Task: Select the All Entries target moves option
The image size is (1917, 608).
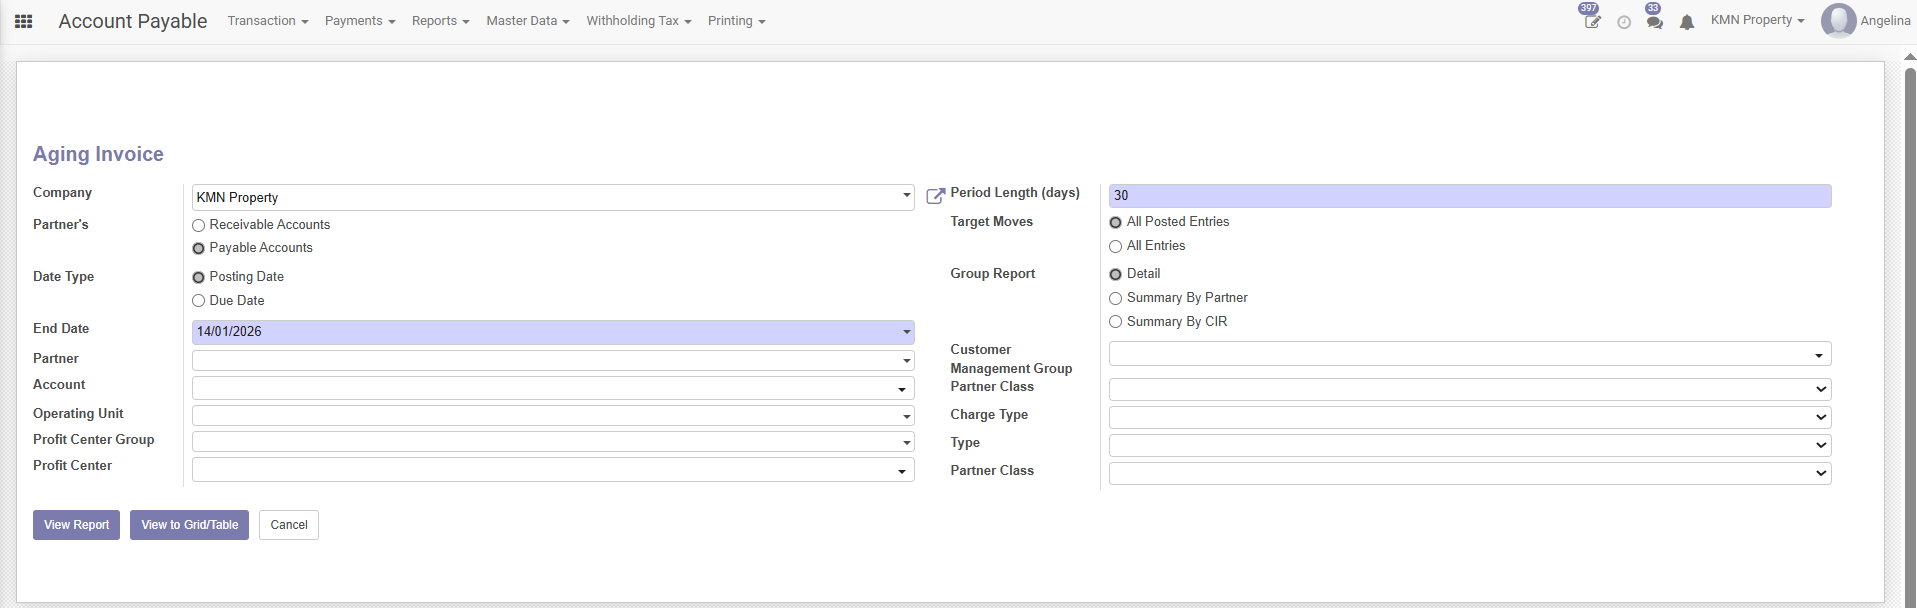Action: (x=1116, y=246)
